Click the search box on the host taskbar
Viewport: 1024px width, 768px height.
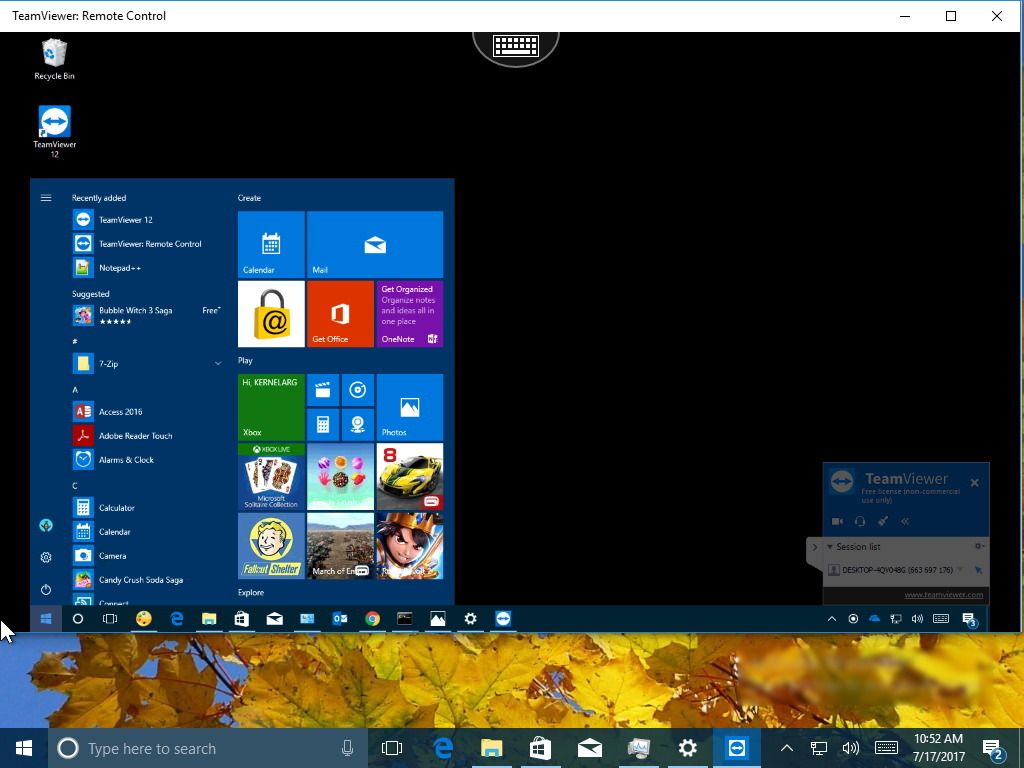(180, 748)
